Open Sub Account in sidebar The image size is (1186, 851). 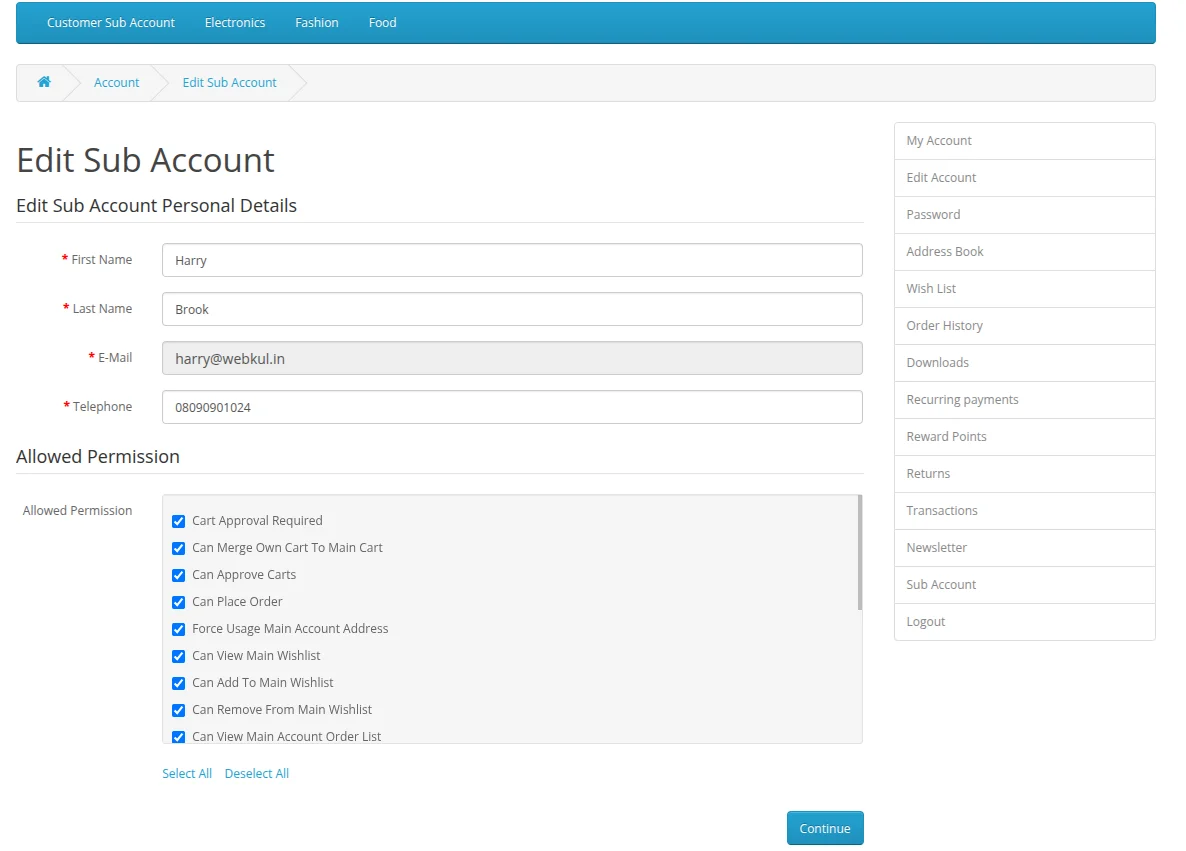click(x=1024, y=585)
